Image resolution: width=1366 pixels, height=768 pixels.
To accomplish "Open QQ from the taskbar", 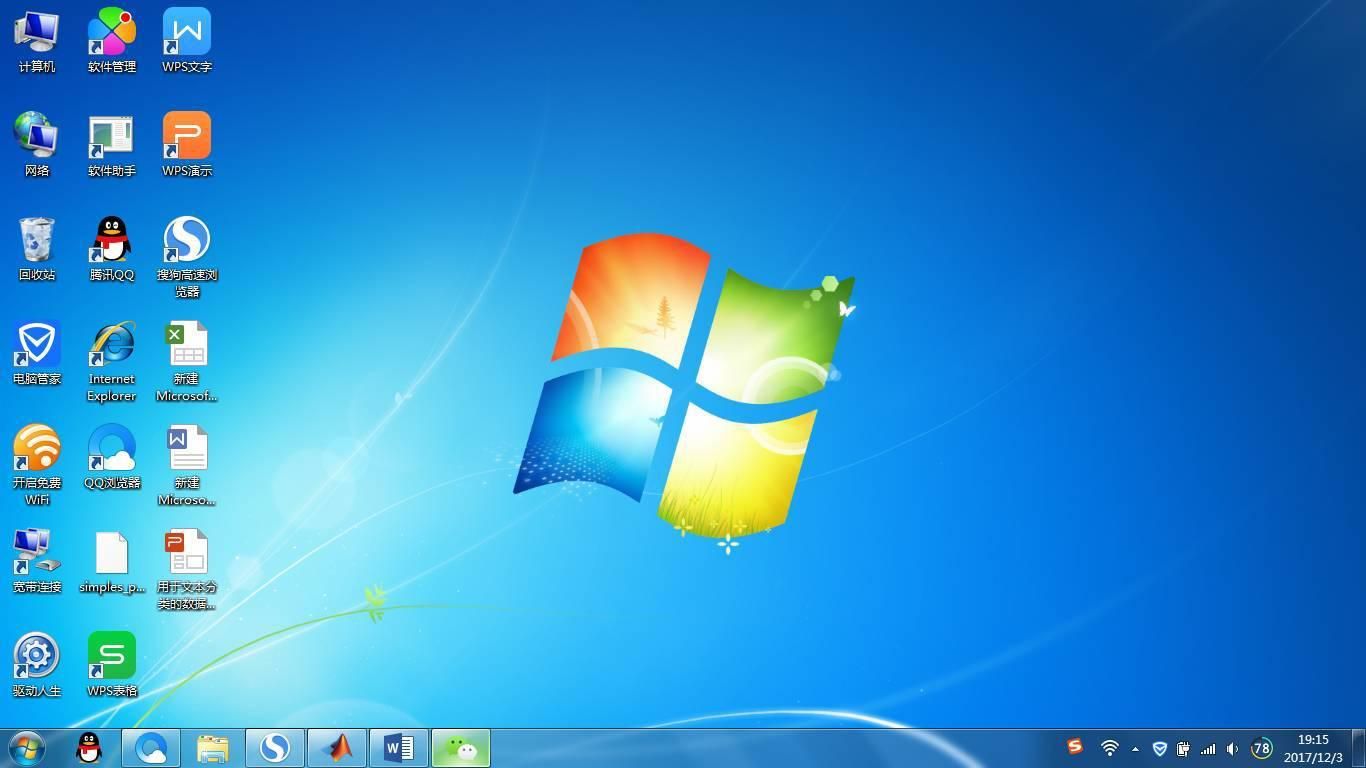I will coord(89,748).
